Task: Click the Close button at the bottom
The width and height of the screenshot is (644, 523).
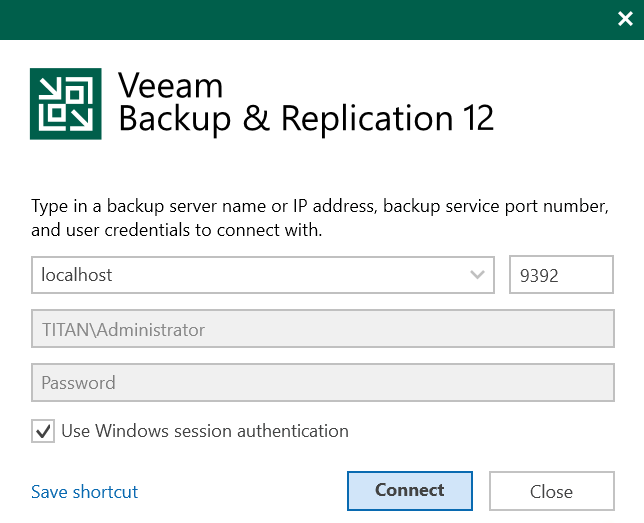Action: click(x=552, y=491)
